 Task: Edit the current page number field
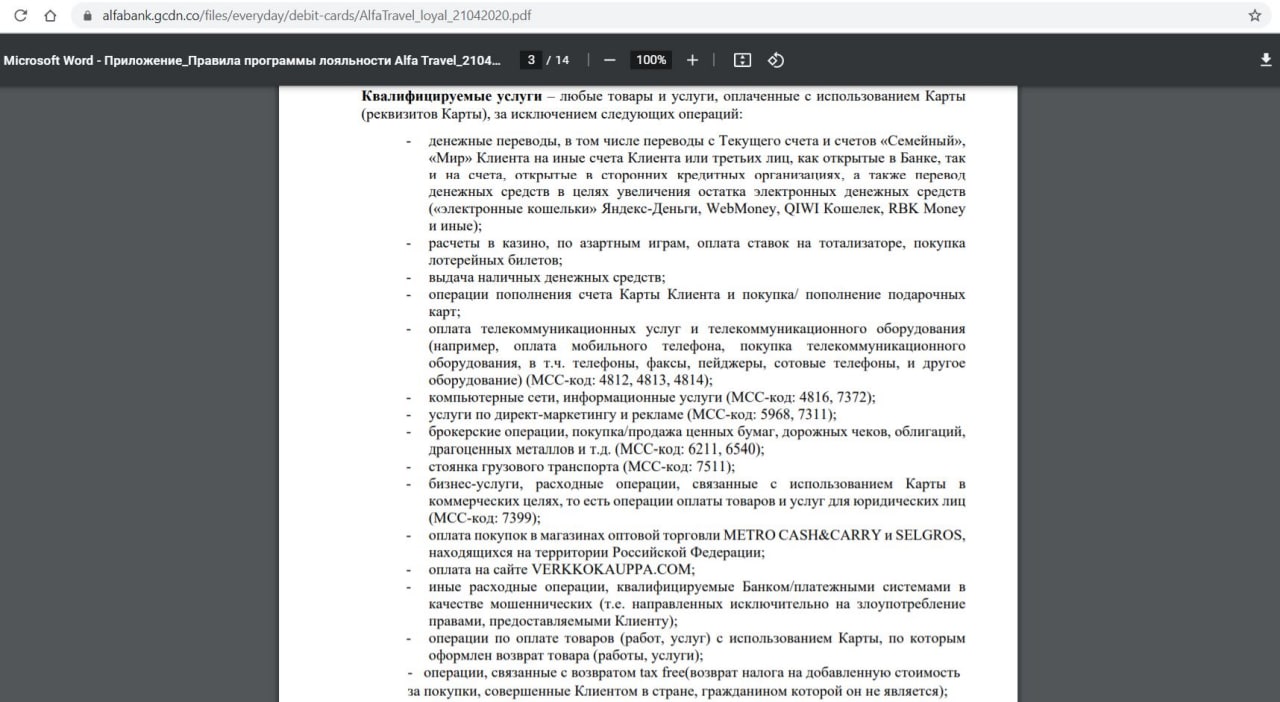532,60
